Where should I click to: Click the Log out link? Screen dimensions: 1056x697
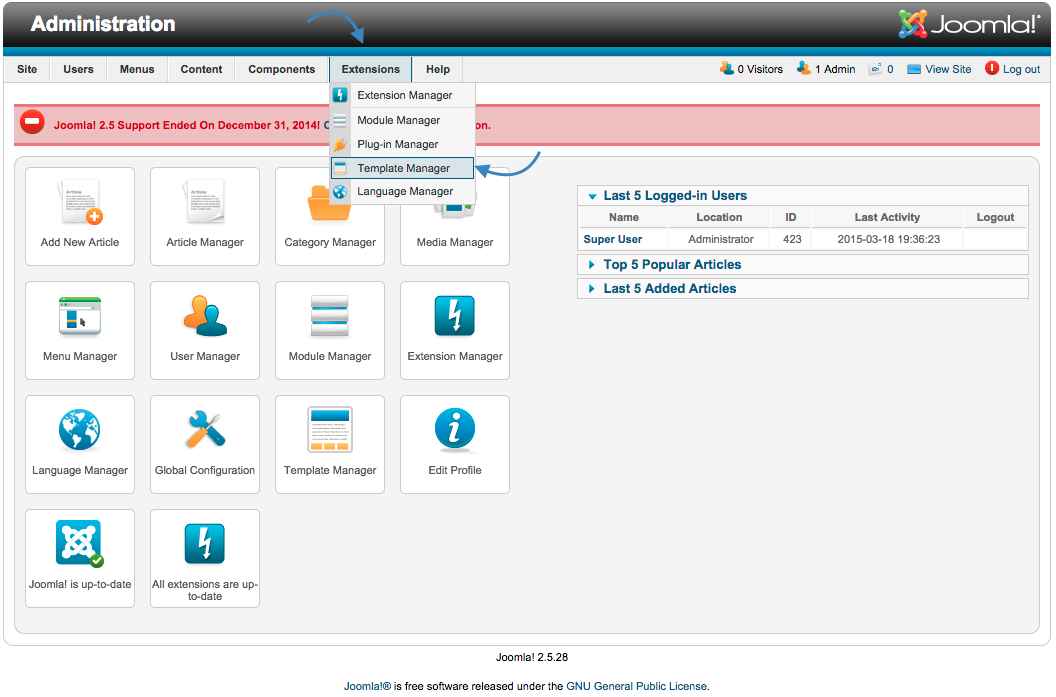point(1021,69)
